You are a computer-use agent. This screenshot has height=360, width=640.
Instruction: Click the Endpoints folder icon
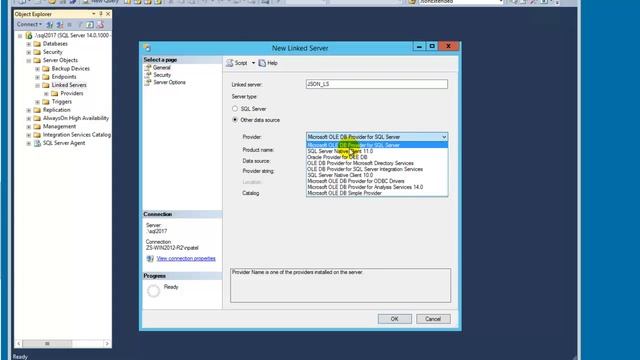[x=46, y=77]
